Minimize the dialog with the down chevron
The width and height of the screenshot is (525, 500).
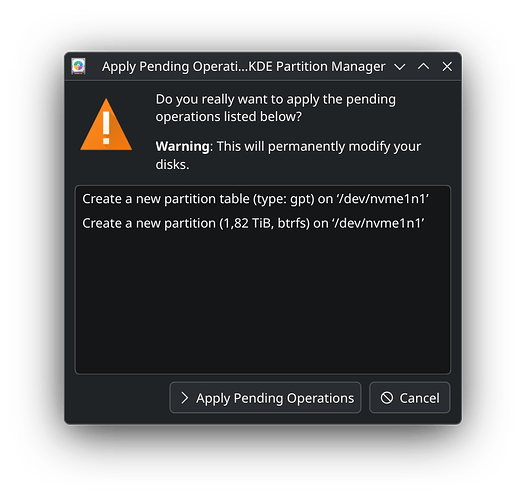pyautogui.click(x=400, y=67)
